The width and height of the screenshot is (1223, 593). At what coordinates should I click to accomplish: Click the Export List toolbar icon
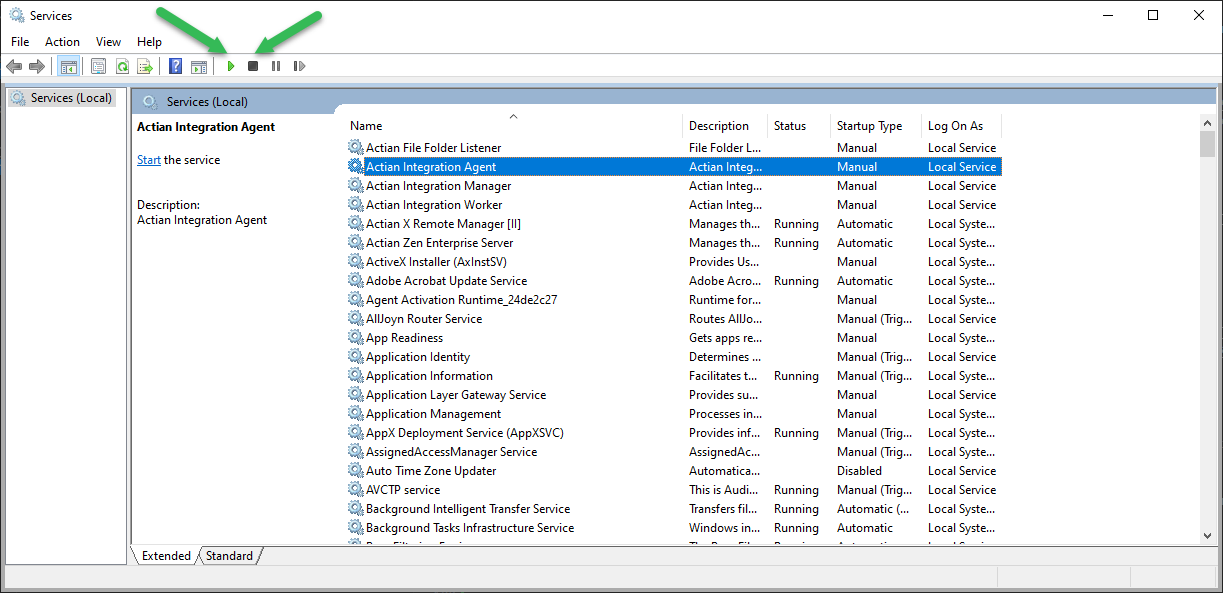(145, 66)
